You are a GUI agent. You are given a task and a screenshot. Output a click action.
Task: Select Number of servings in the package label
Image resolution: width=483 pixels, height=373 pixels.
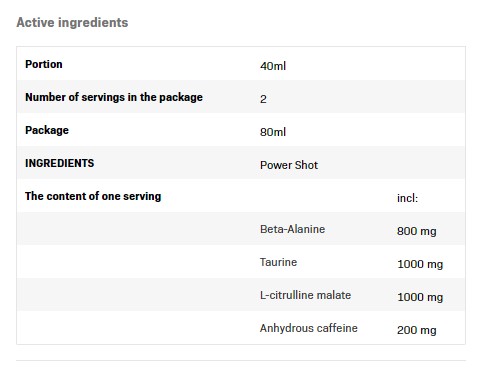click(114, 97)
